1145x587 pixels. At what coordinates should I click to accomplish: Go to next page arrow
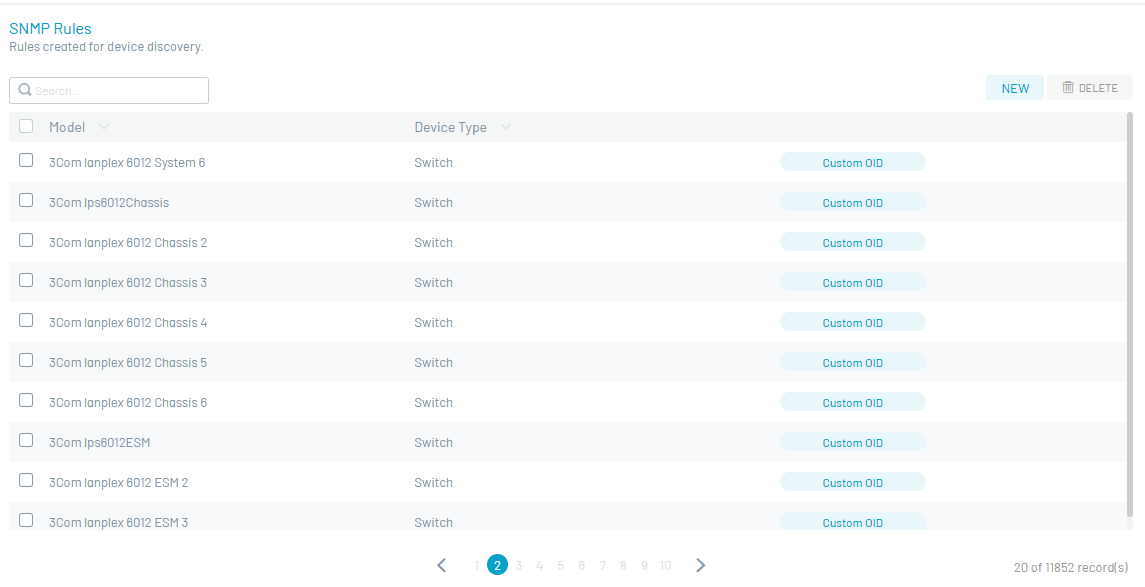coord(700,565)
